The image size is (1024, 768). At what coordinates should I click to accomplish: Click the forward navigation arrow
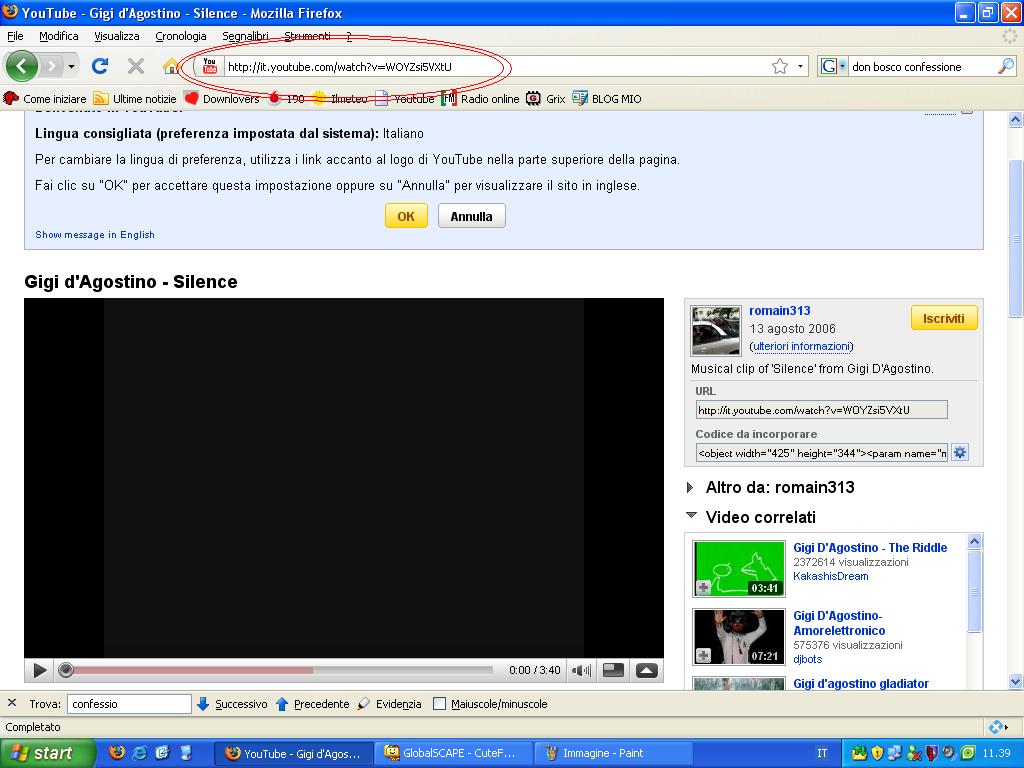pyautogui.click(x=52, y=66)
